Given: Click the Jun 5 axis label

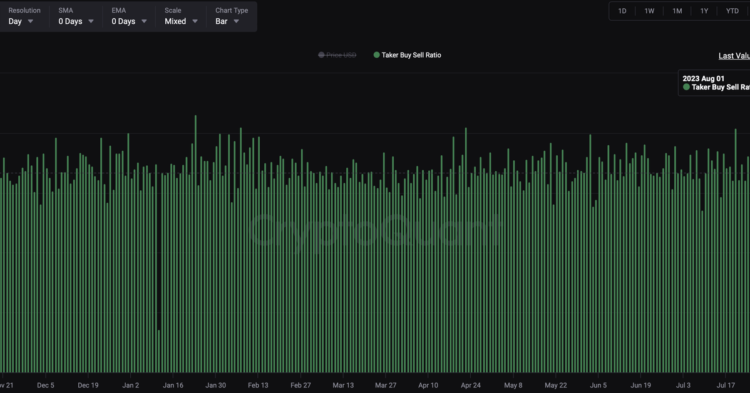Looking at the screenshot, I should (598, 385).
